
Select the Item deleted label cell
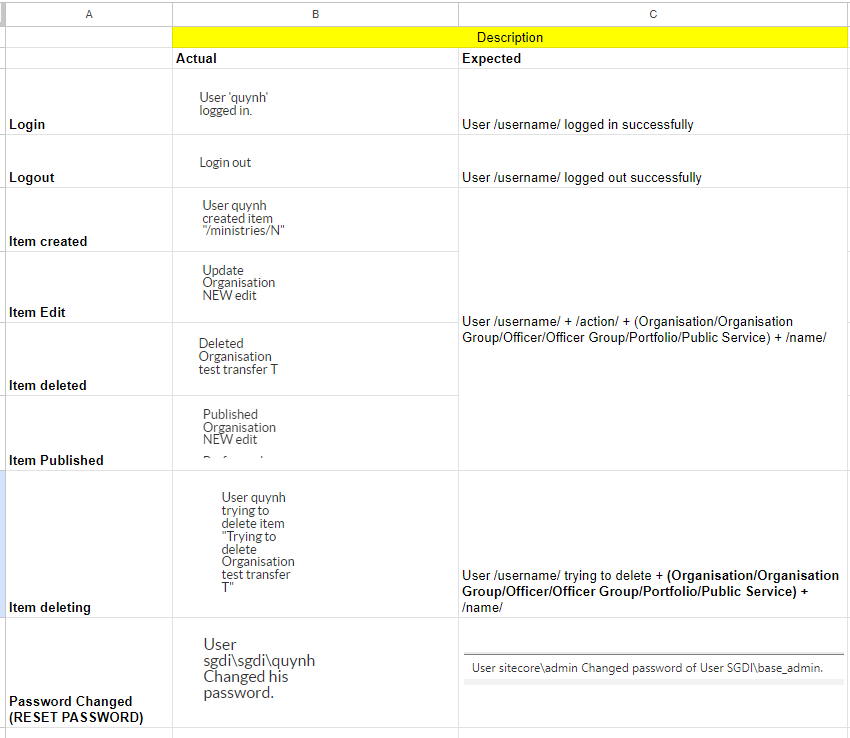point(89,359)
